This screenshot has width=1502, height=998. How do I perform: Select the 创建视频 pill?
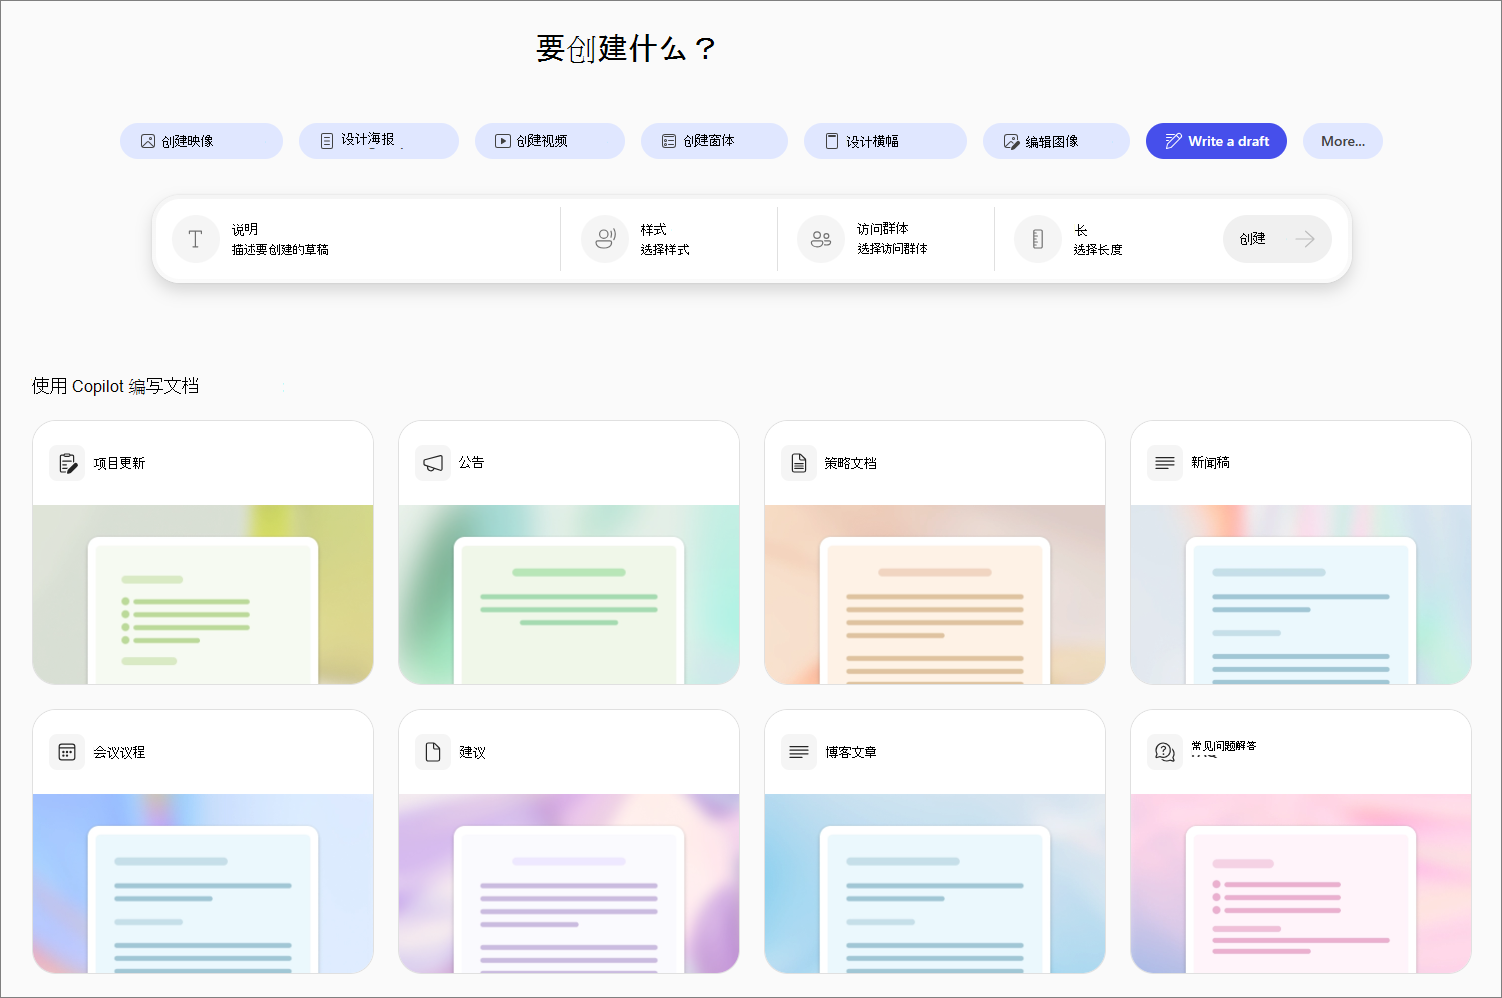pyautogui.click(x=550, y=141)
